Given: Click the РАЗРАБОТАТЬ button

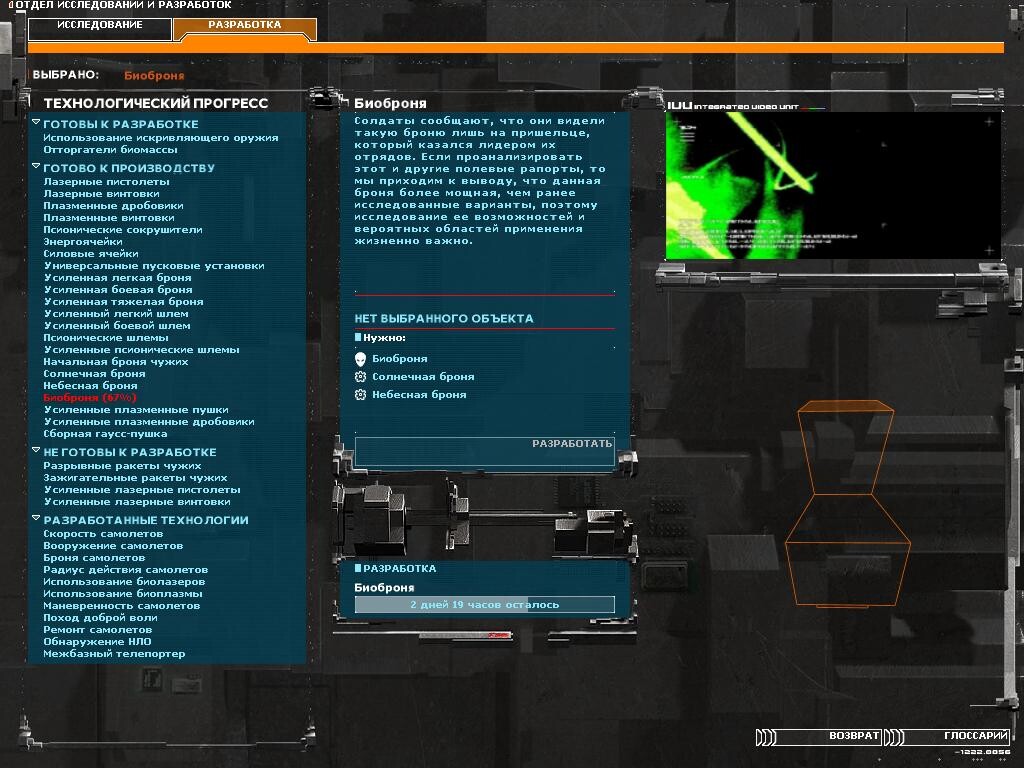Looking at the screenshot, I should click(x=485, y=451).
